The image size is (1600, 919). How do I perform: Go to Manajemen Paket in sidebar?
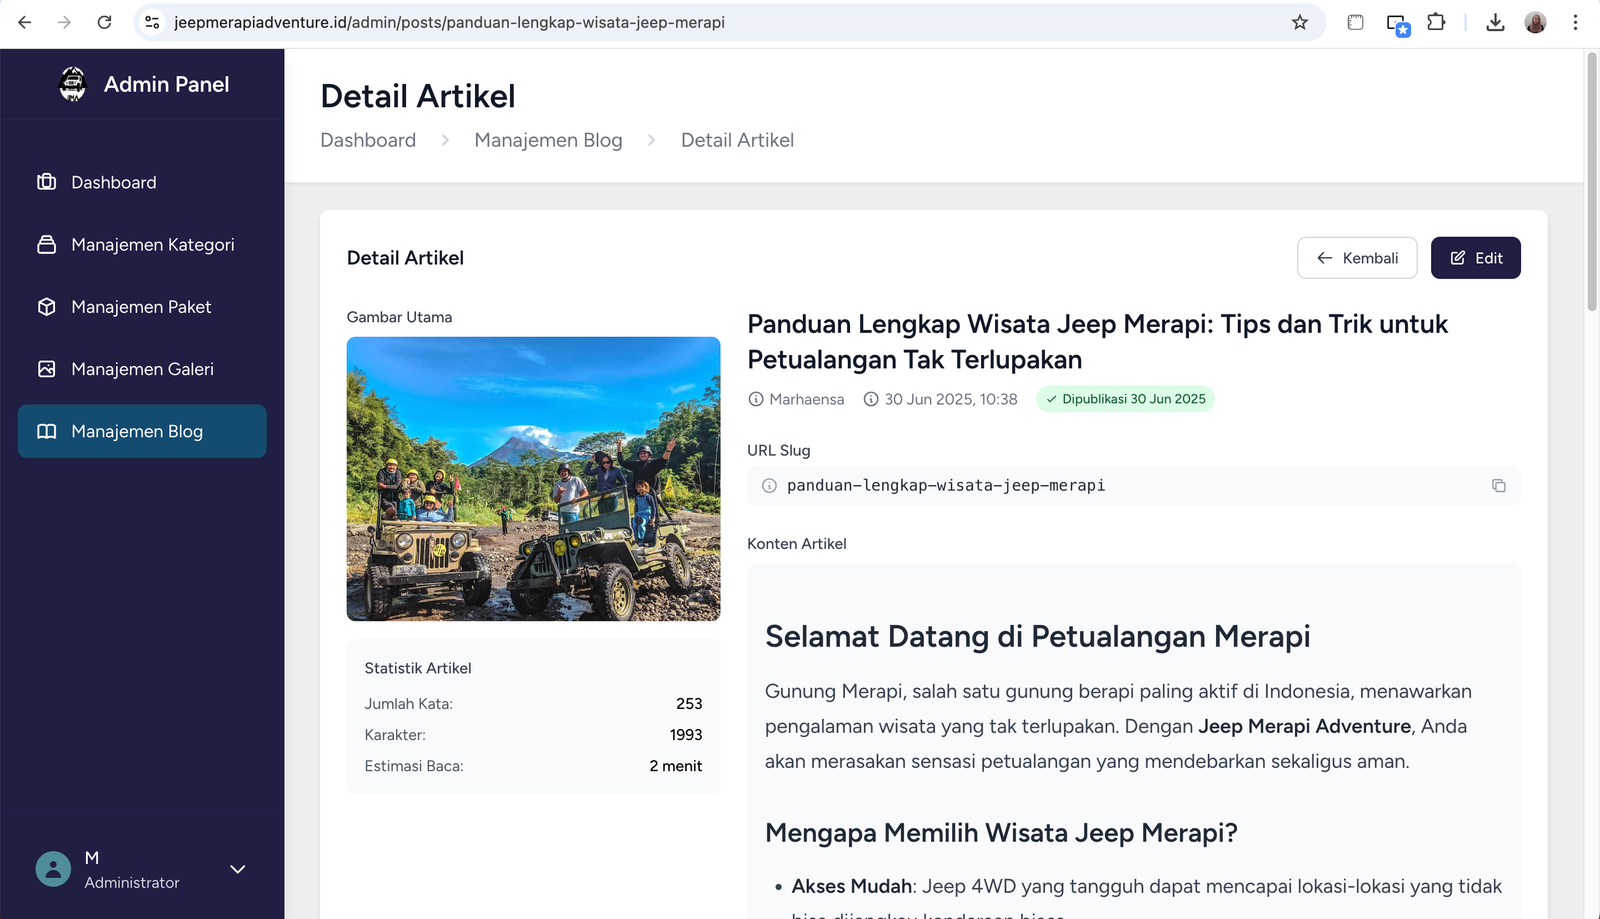tap(141, 307)
